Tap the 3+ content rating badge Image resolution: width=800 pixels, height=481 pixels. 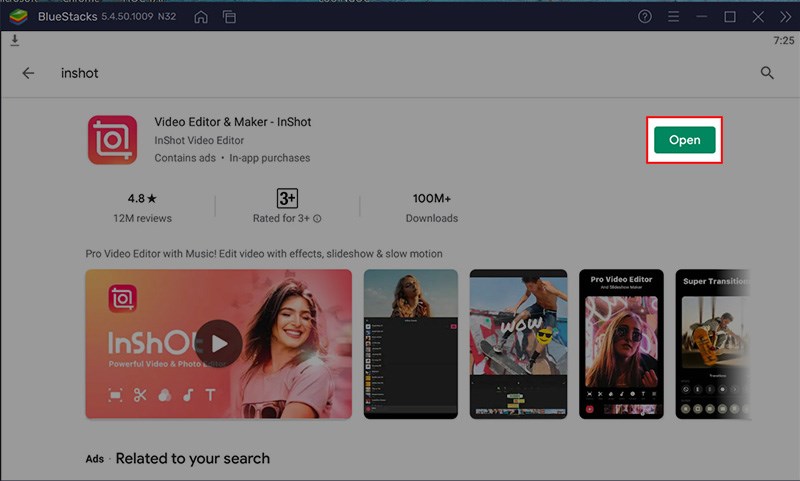[287, 198]
